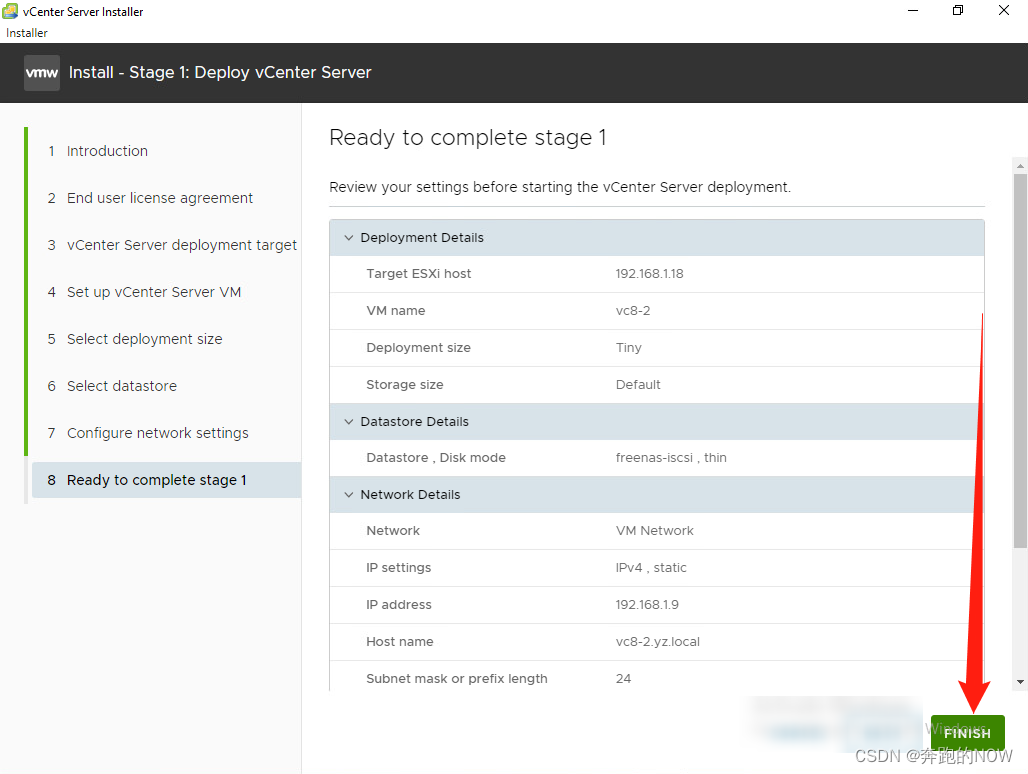Click the VM name value vc8-2
Viewport: 1028px width, 774px height.
(x=633, y=311)
